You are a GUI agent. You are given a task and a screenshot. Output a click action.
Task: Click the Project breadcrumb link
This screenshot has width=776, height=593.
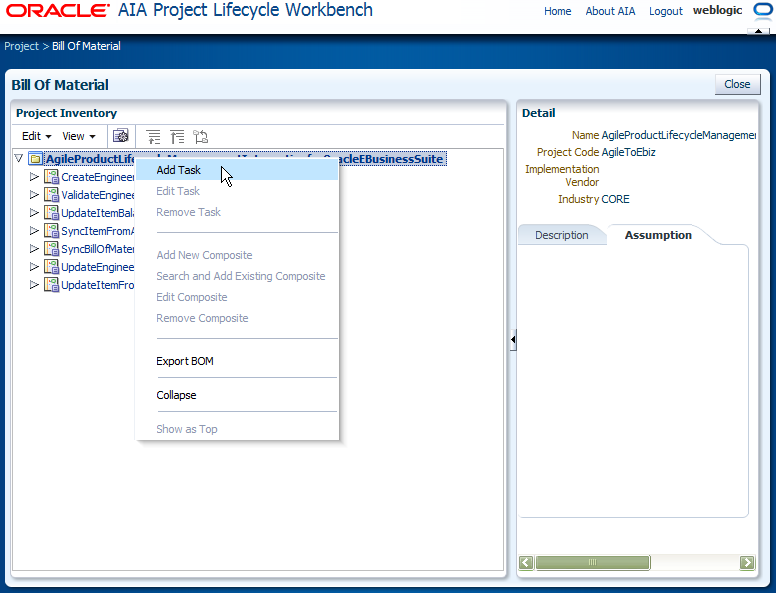21,46
